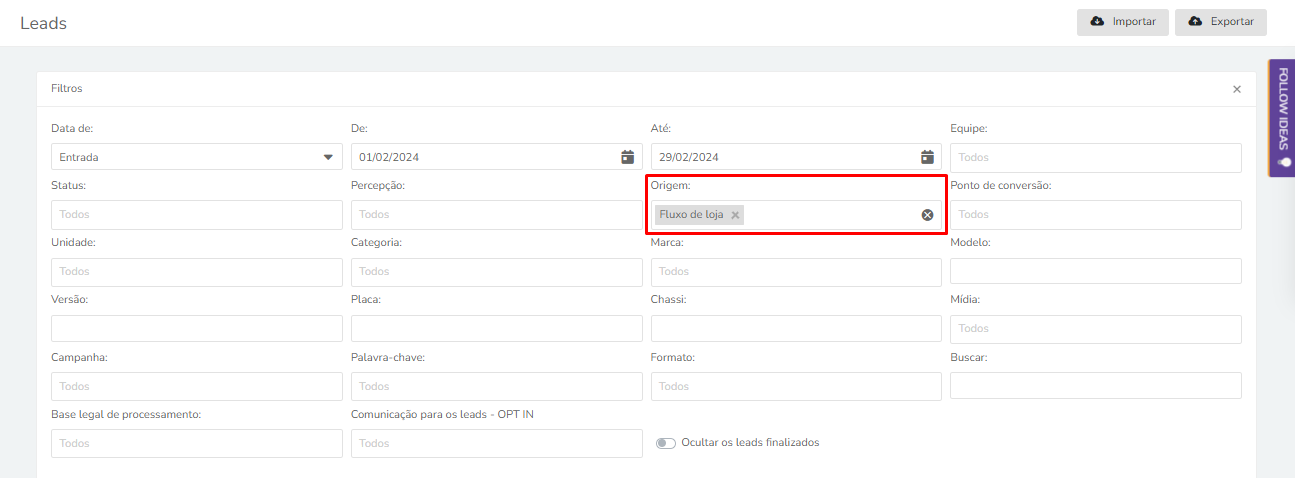Toggle Ocultar os leads finalizados
This screenshot has width=1295, height=478.
pos(666,443)
